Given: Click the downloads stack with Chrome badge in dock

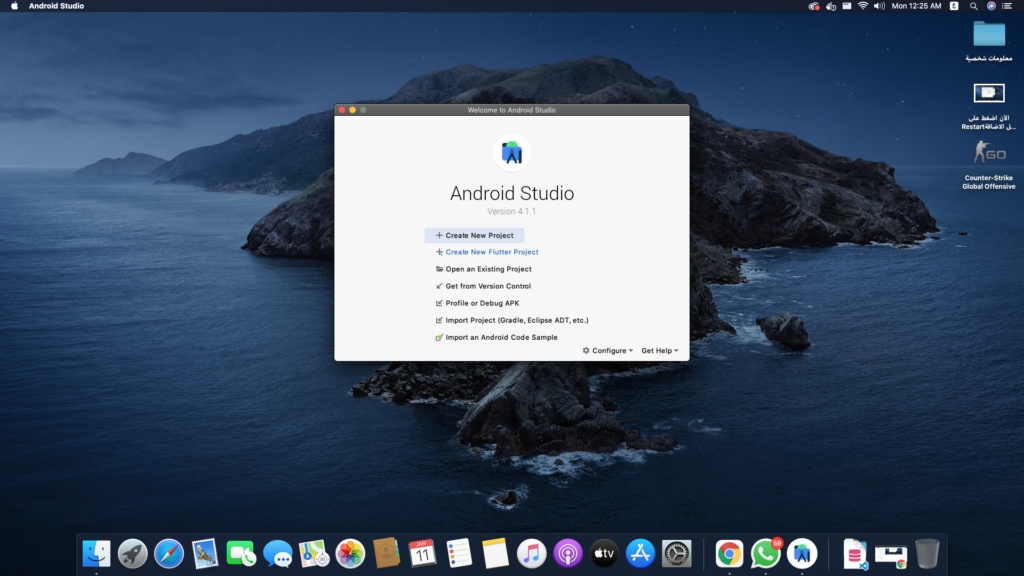Looking at the screenshot, I should point(891,555).
